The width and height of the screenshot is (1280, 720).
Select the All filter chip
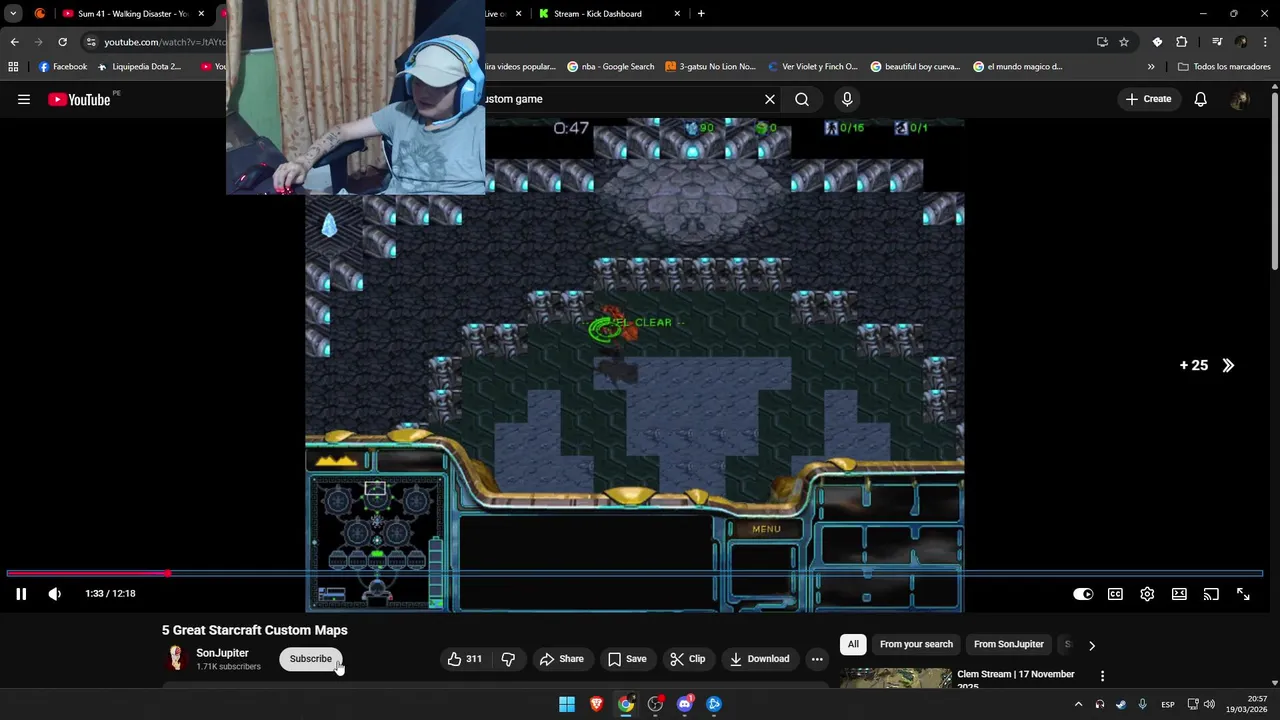(x=853, y=645)
